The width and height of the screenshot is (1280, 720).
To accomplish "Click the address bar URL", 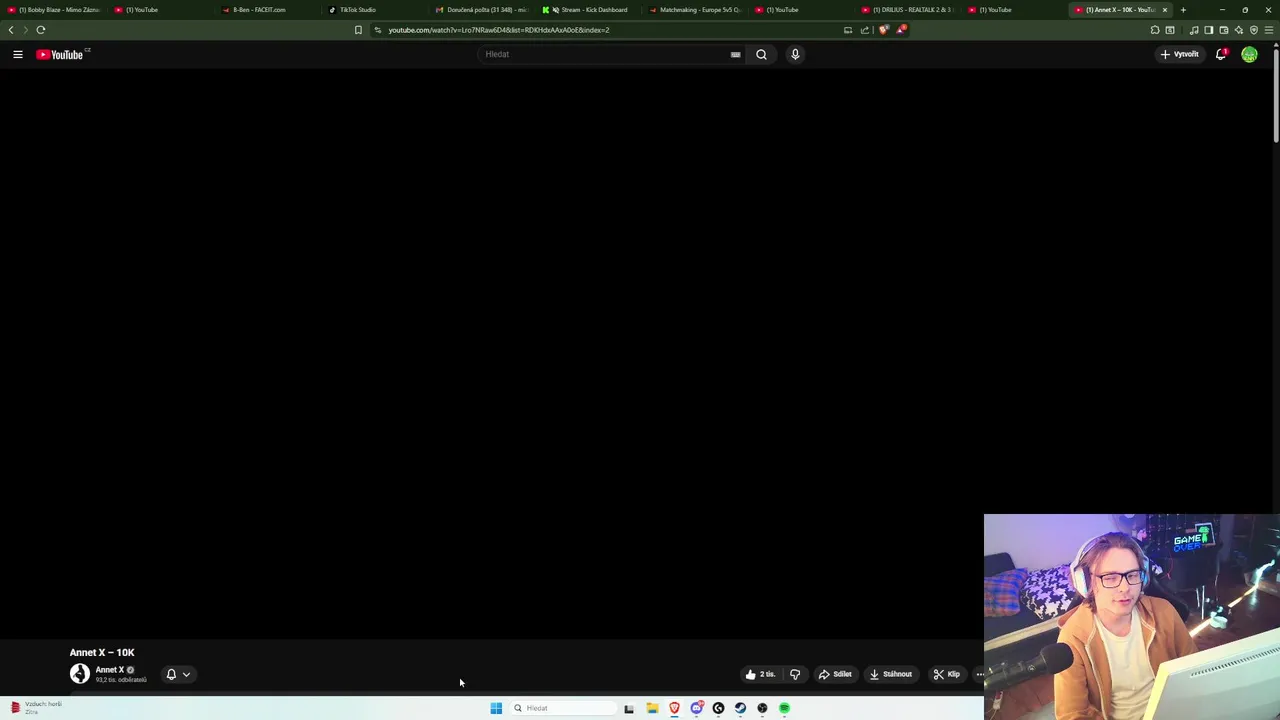I will coord(499,30).
